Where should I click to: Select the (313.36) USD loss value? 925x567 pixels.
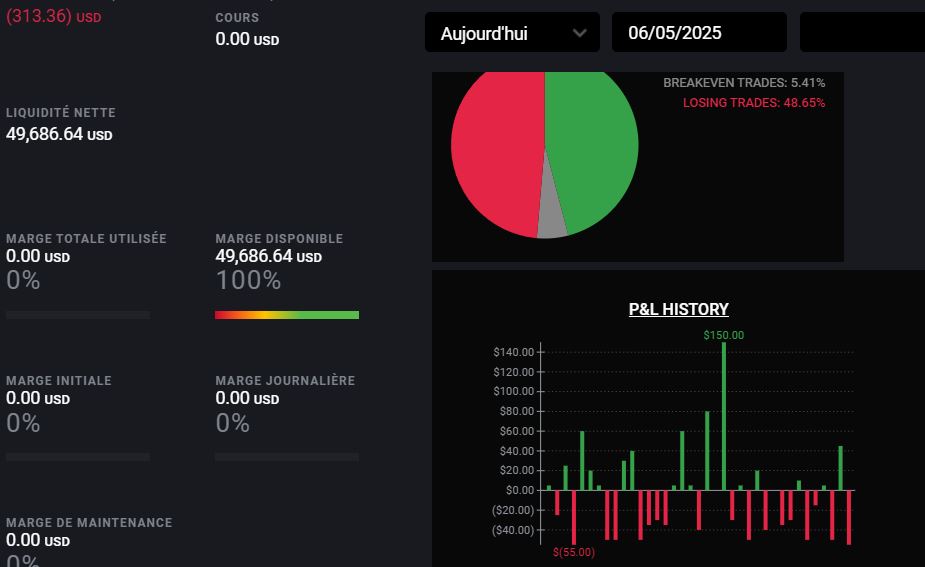[53, 16]
